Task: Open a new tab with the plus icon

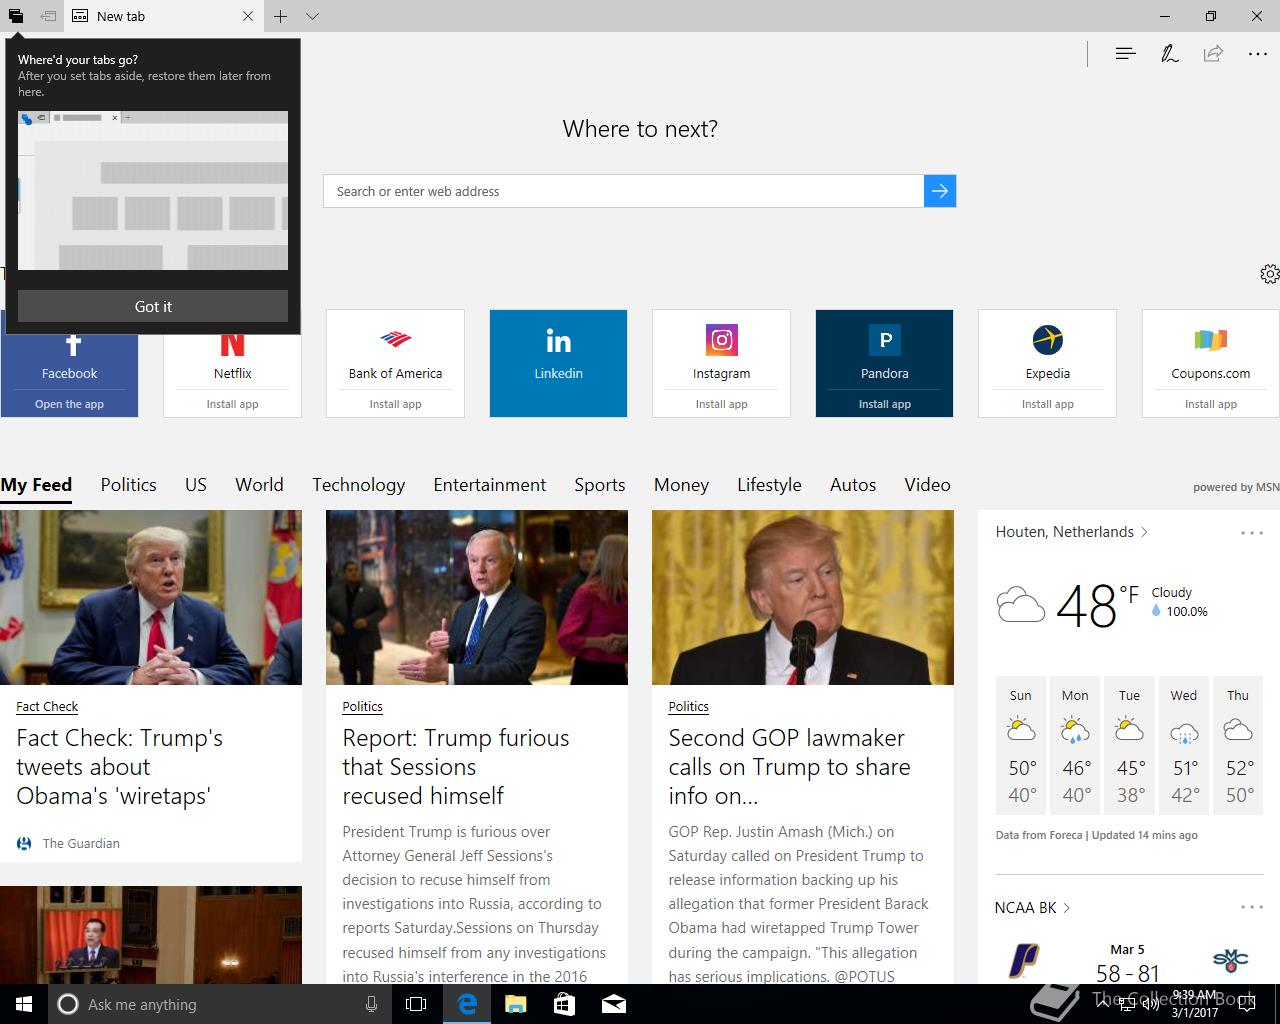Action: 281,16
